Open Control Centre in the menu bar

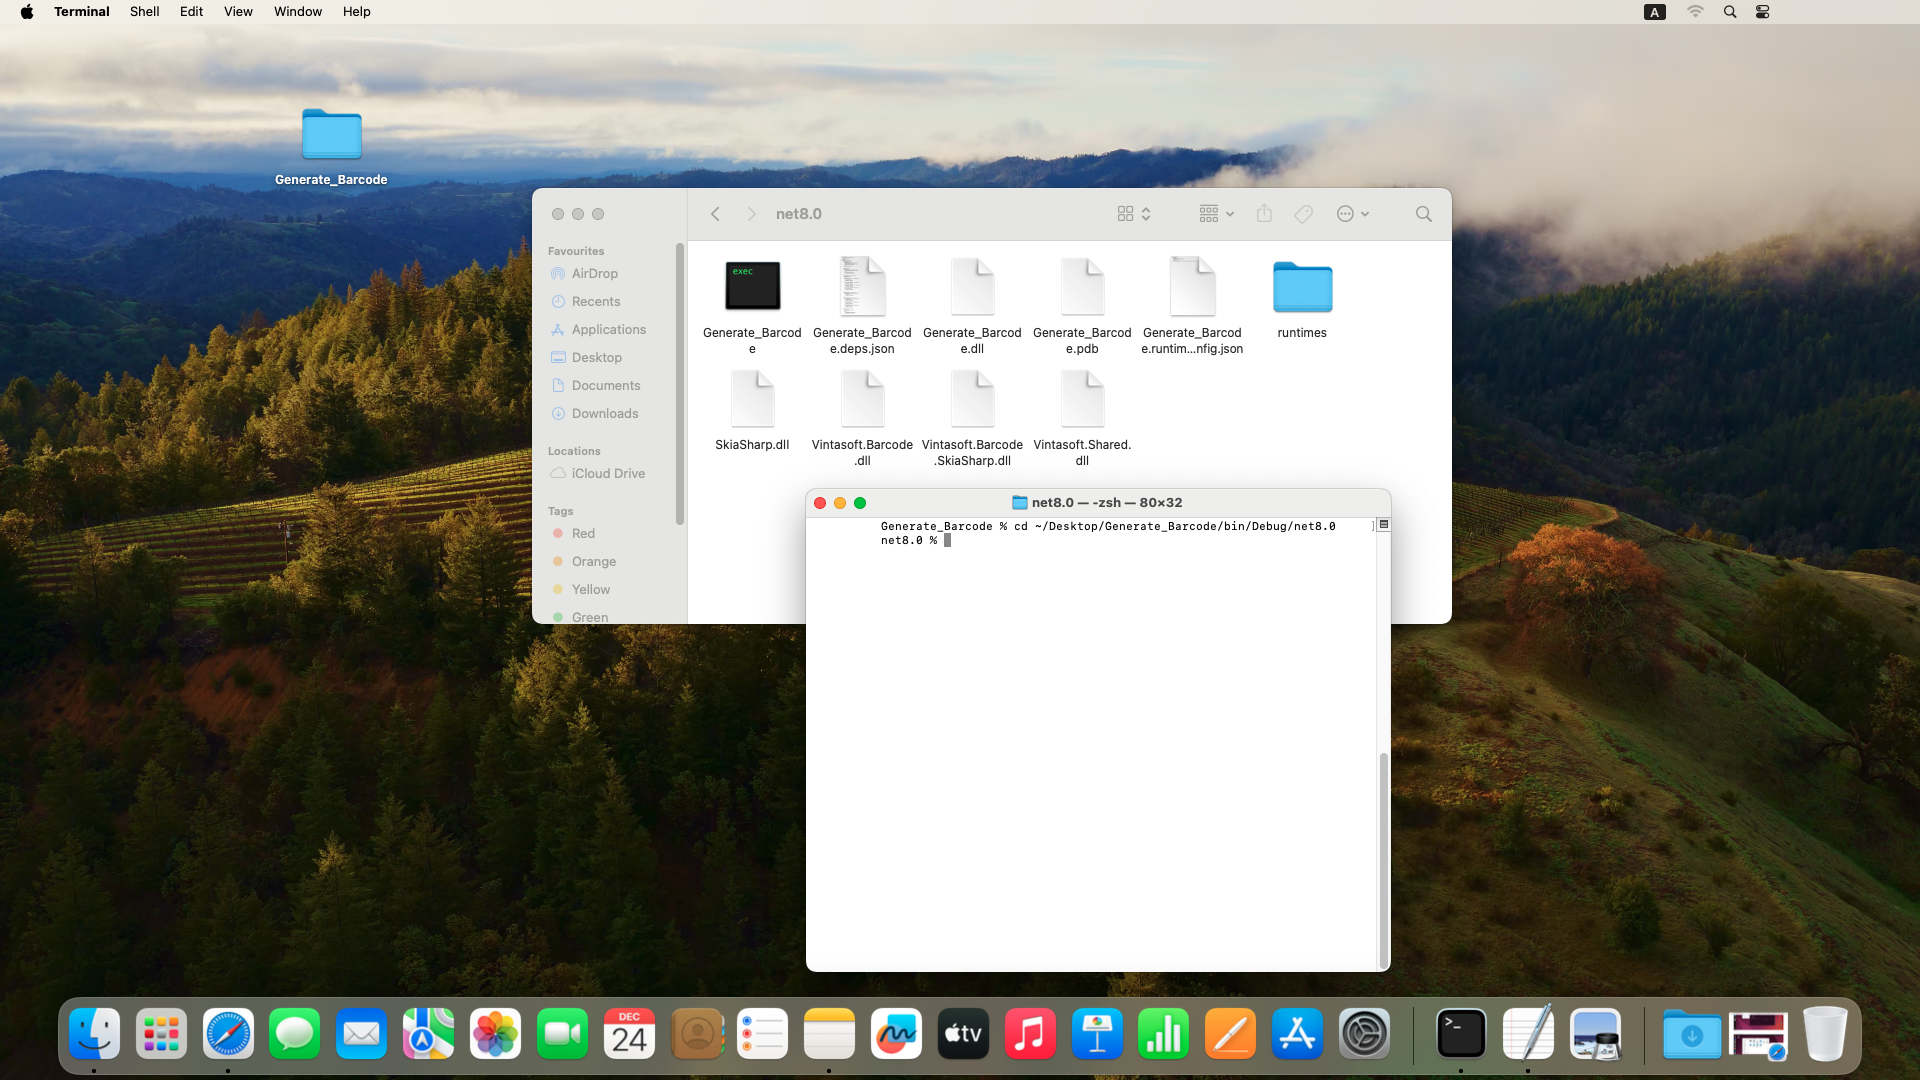[x=1763, y=12]
